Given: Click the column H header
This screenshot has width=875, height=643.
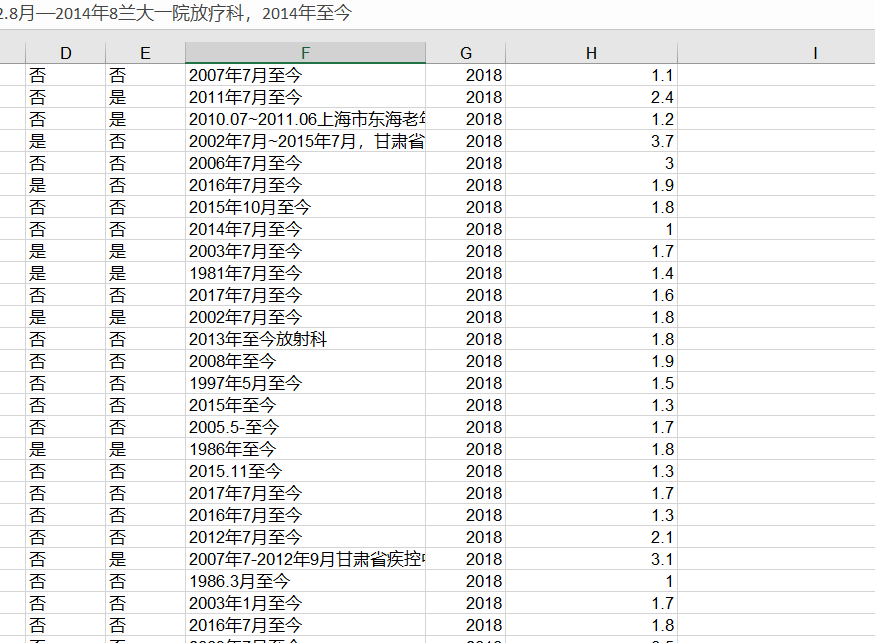Looking at the screenshot, I should 591,53.
